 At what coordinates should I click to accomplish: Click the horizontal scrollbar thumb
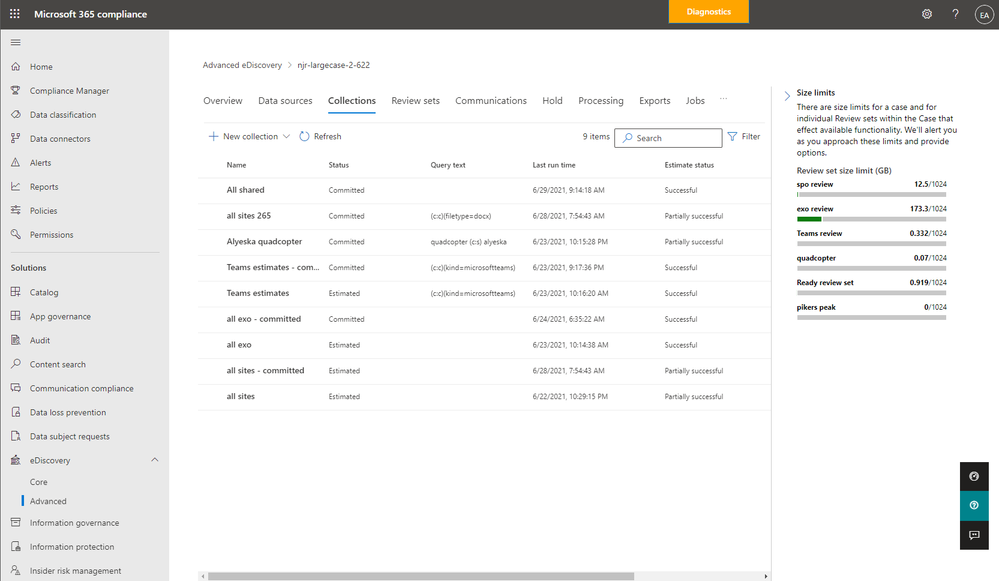(420, 576)
